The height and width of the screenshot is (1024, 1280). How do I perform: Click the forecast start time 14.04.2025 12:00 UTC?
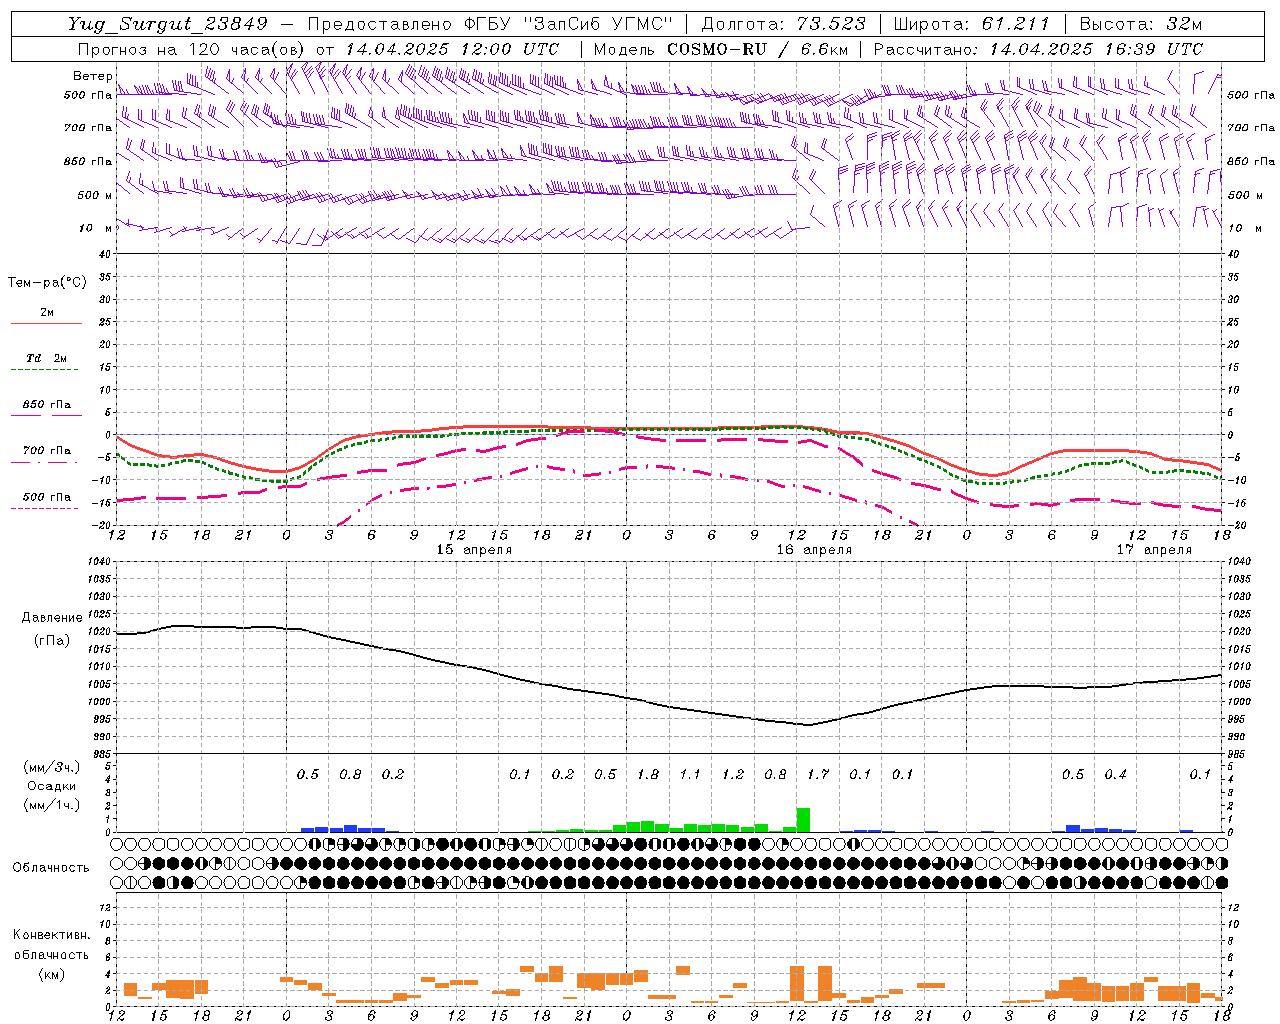click(x=452, y=49)
